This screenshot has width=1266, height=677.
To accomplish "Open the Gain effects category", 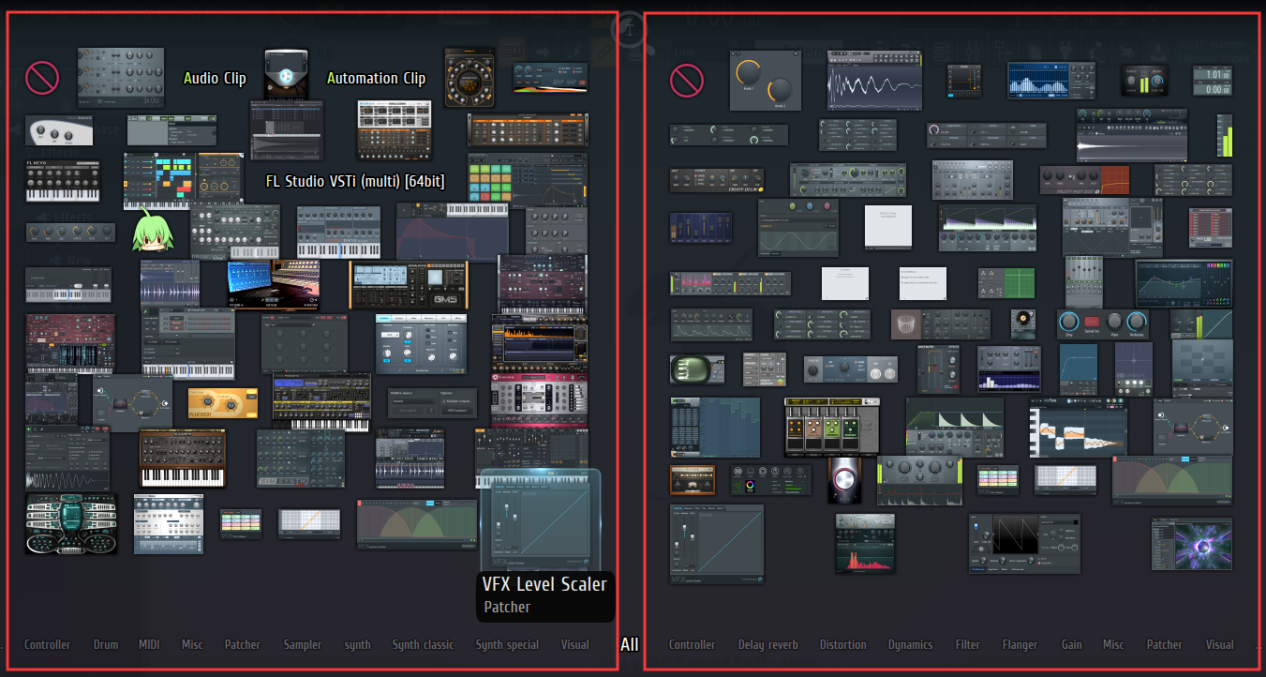I will [1072, 645].
